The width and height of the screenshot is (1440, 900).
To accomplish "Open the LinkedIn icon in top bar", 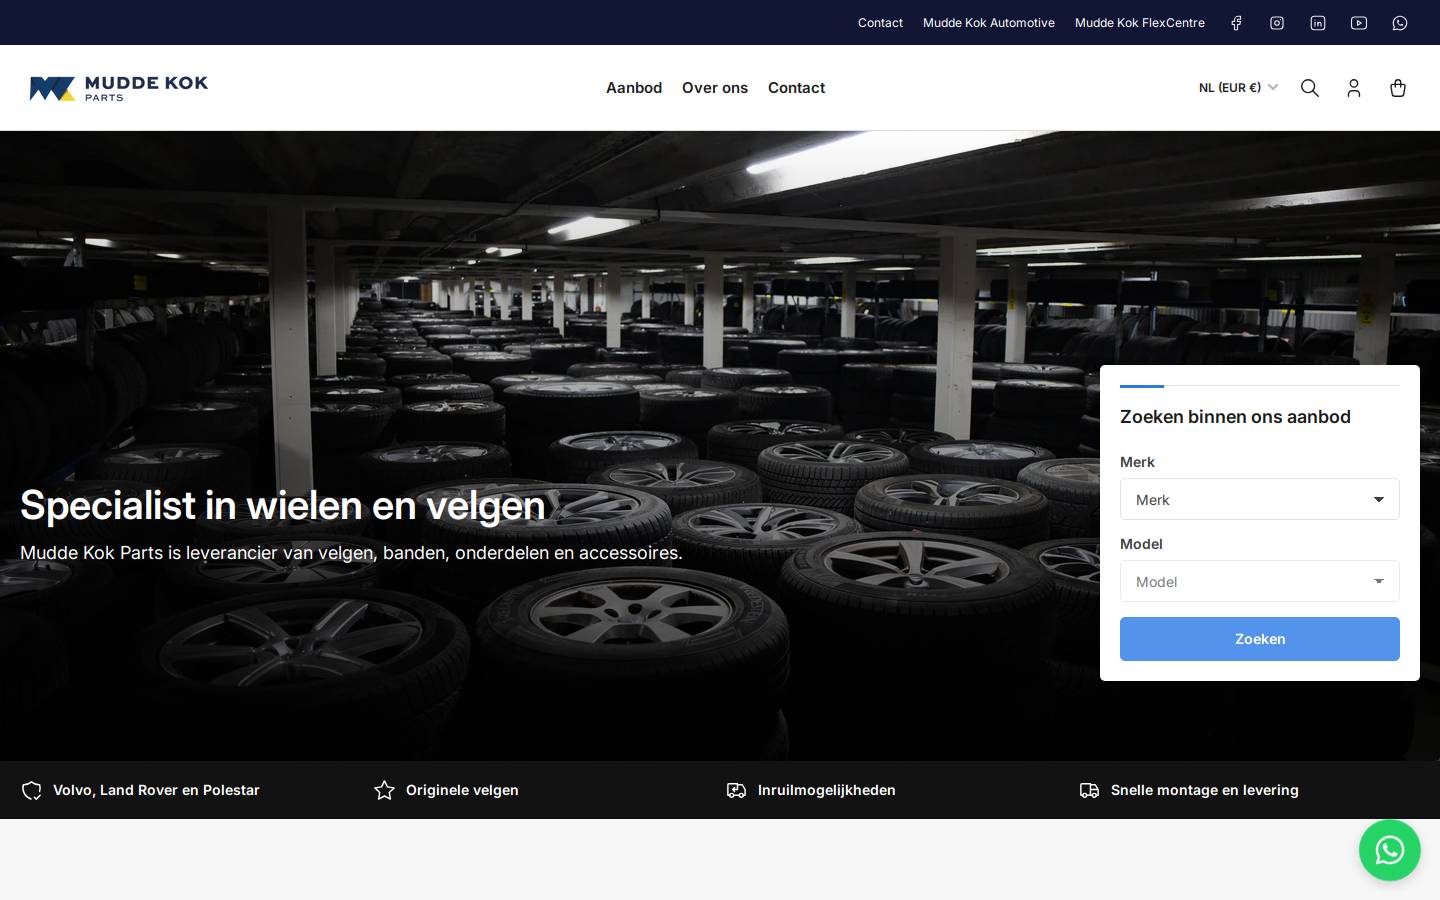I will coord(1318,23).
